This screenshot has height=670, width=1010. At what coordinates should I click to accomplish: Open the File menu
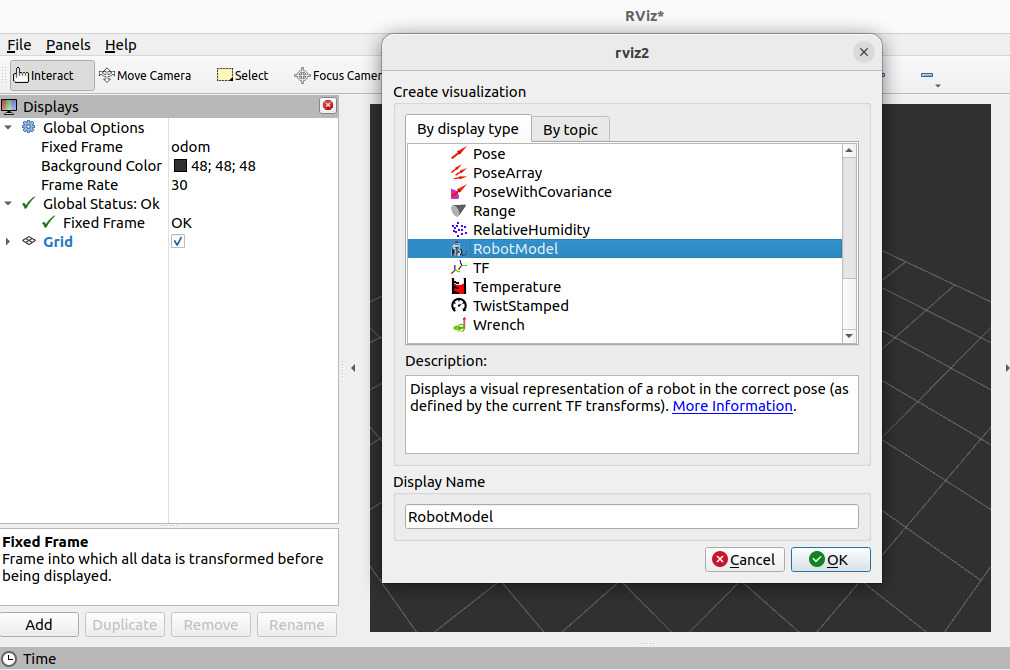click(x=19, y=45)
